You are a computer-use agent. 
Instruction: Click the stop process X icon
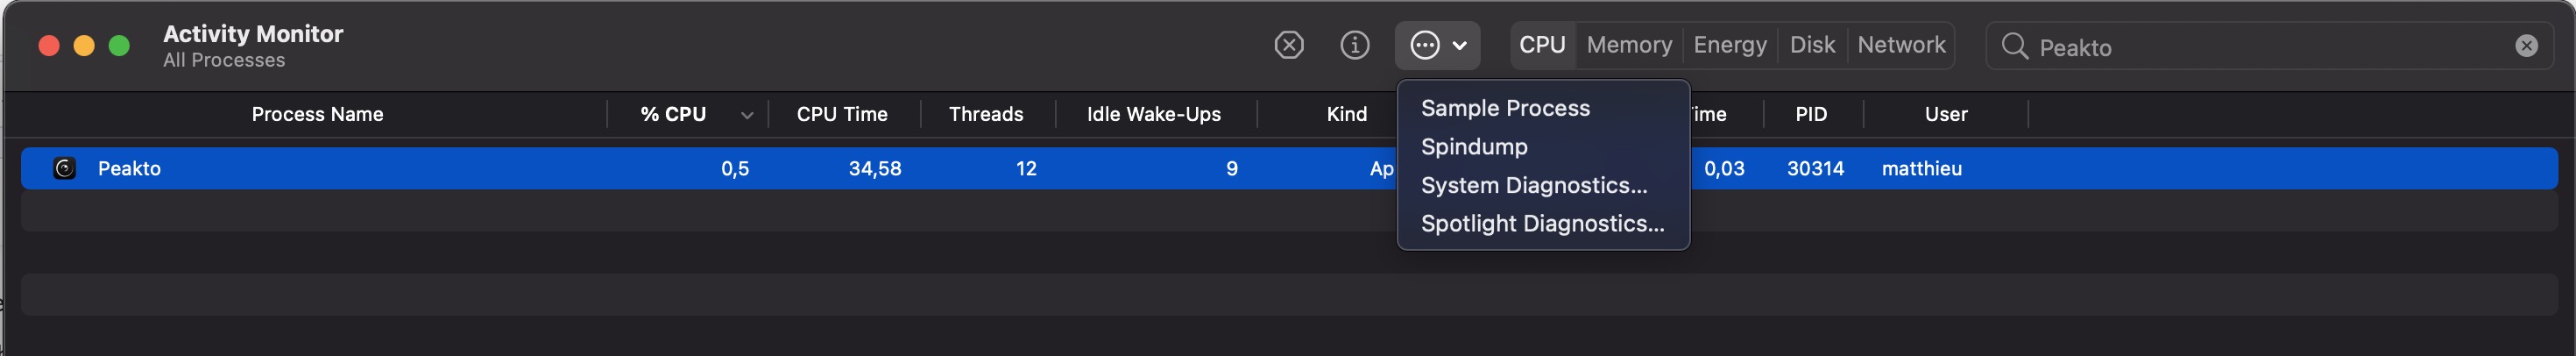click(x=1289, y=45)
